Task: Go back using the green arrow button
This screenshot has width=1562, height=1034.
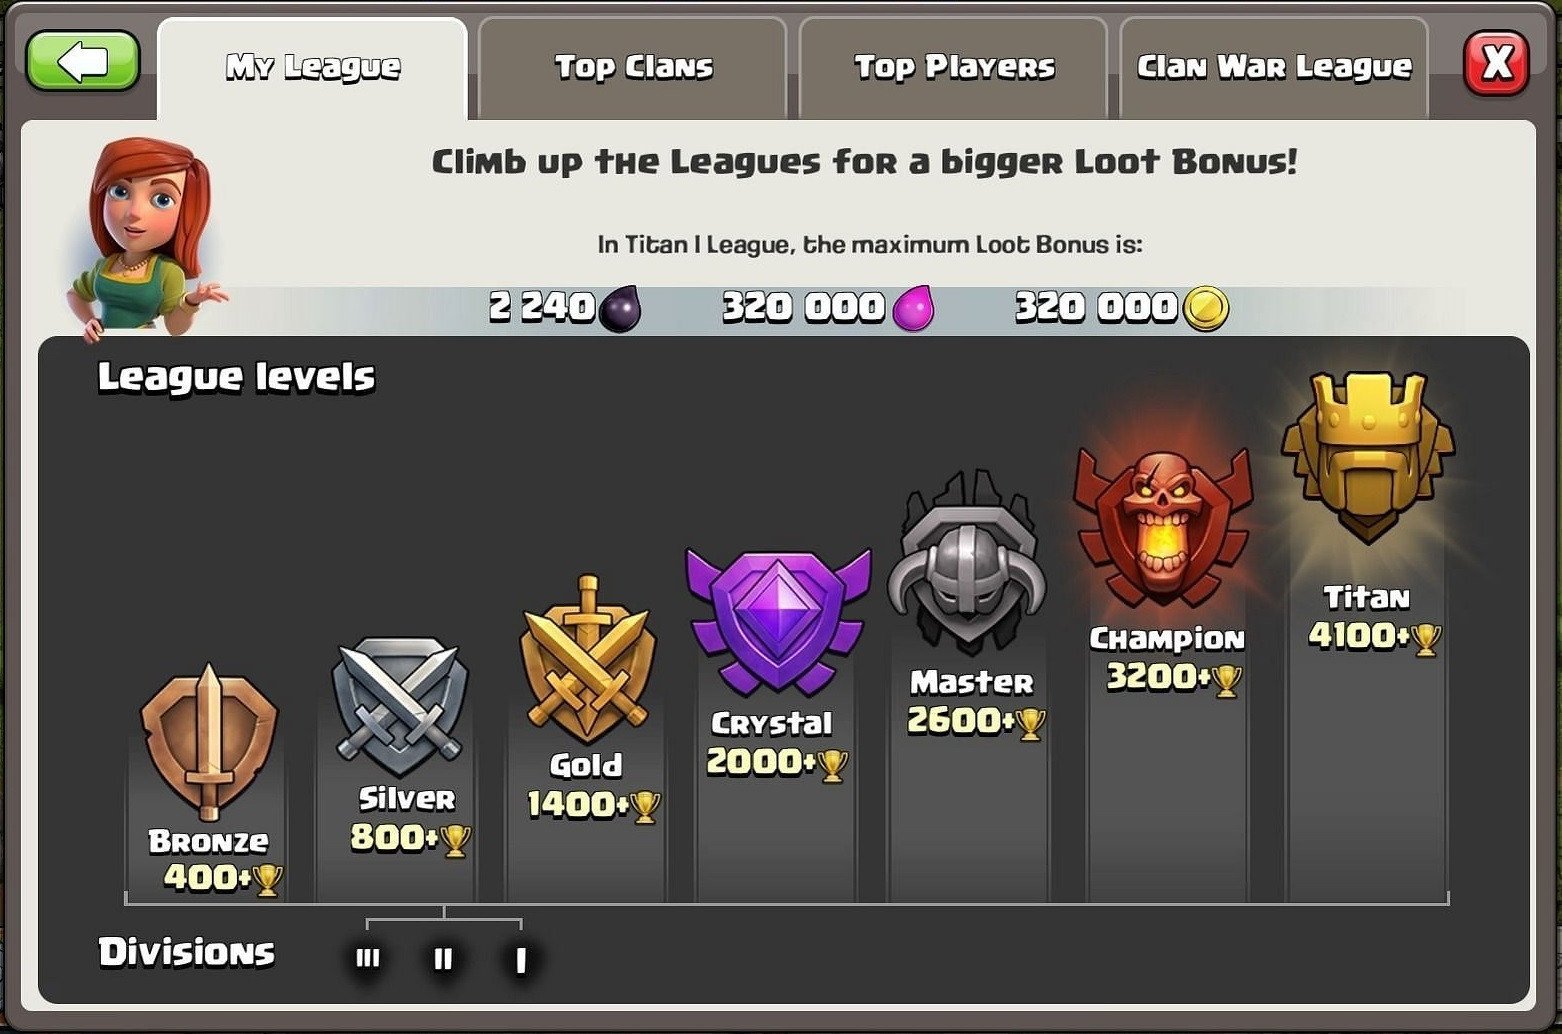Action: 82,61
